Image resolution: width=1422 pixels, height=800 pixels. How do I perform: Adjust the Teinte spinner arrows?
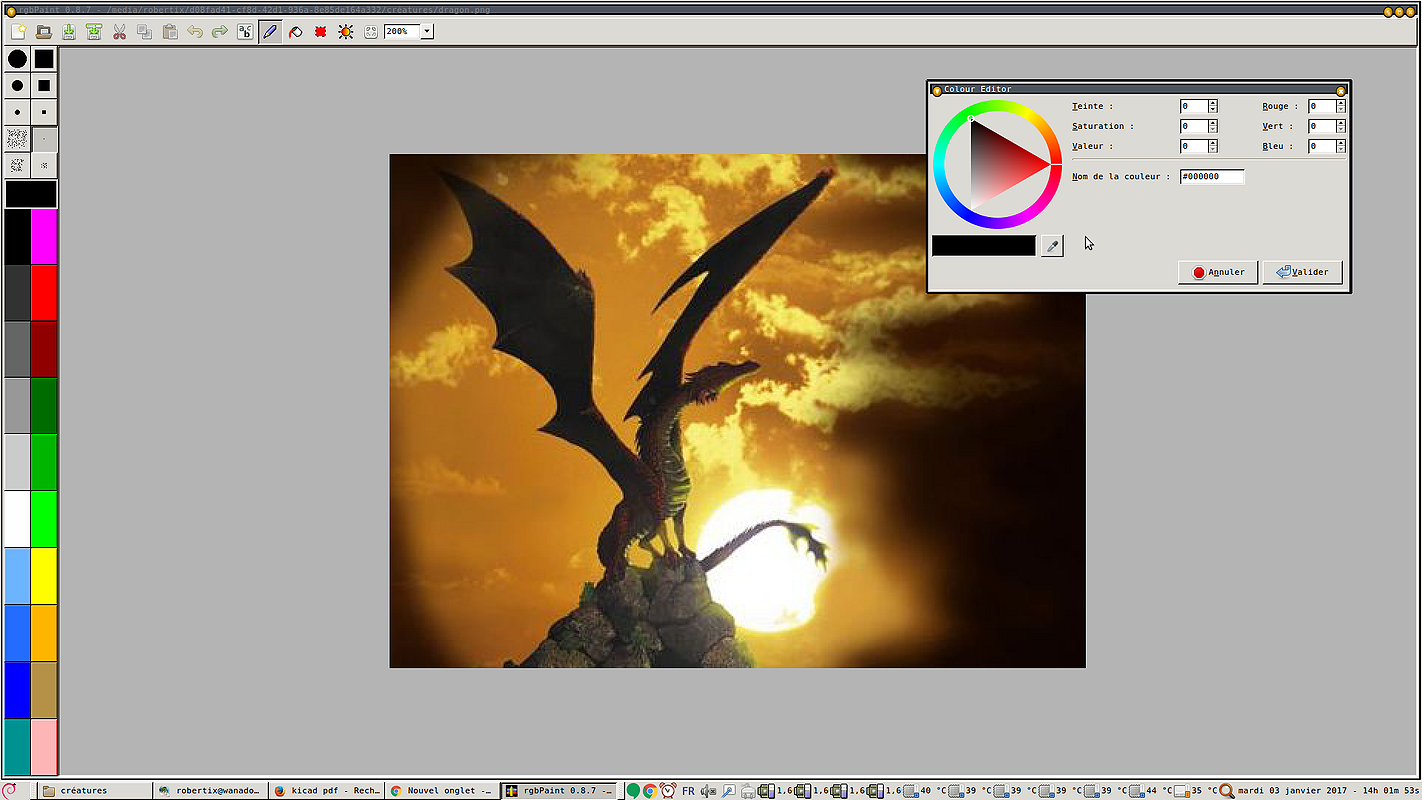click(1213, 106)
